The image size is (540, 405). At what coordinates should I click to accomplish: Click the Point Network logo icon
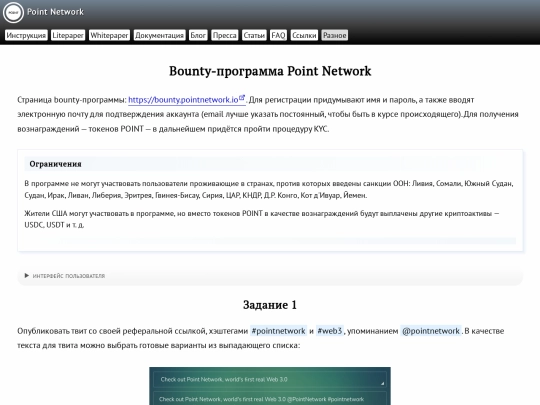click(13, 12)
